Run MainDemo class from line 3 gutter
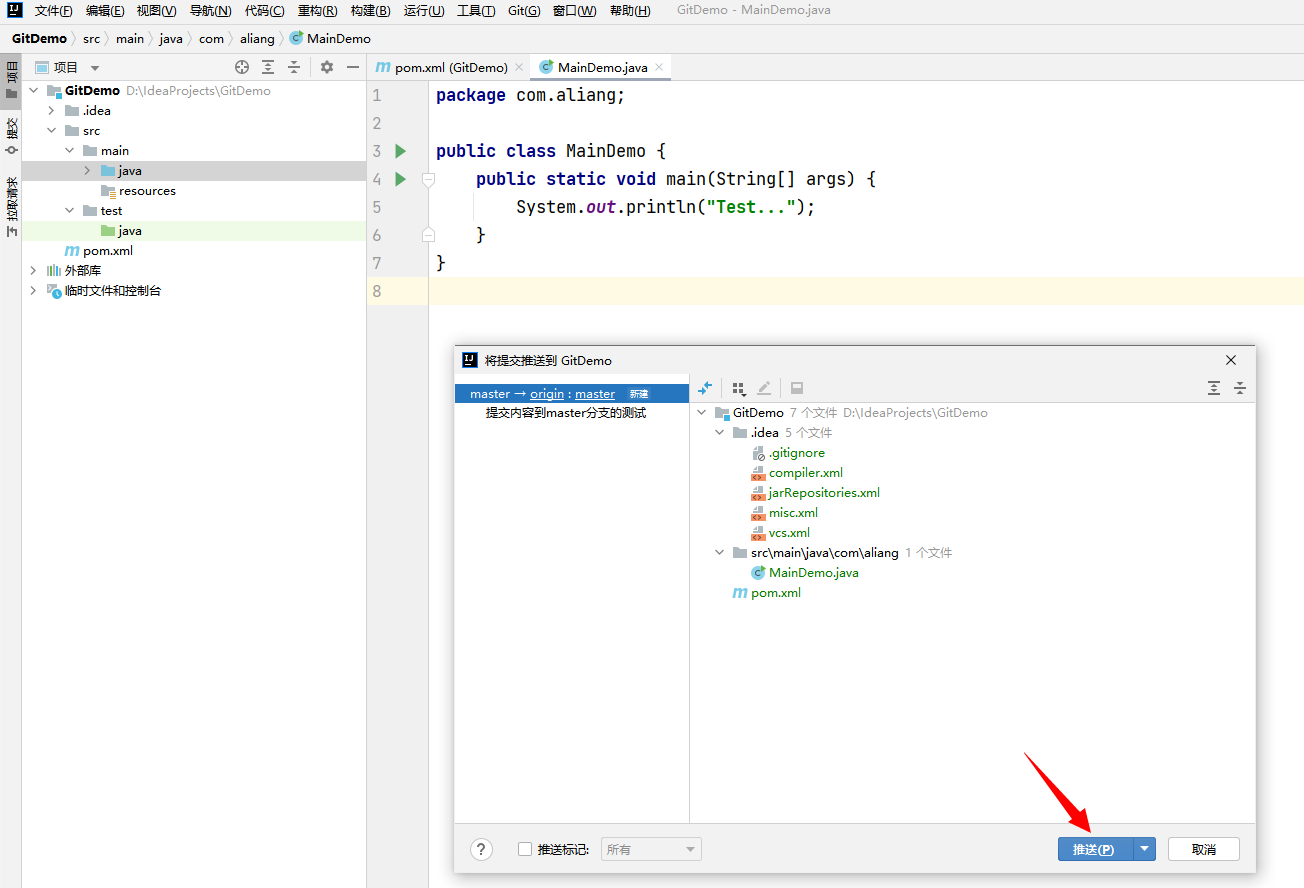The width and height of the screenshot is (1304, 888). 401,151
